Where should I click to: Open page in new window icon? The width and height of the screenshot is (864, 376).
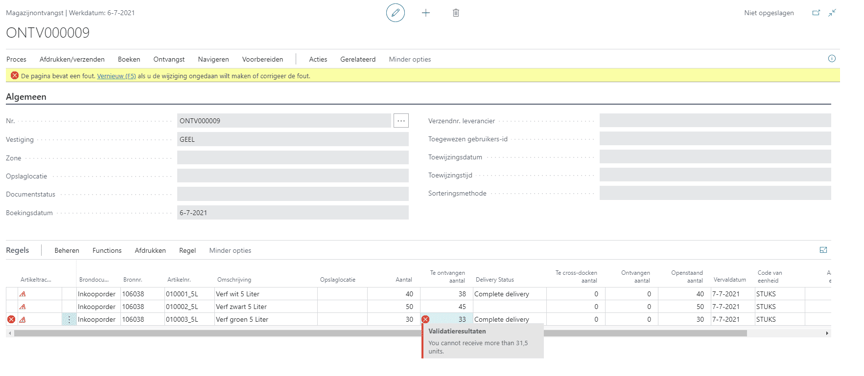point(816,13)
